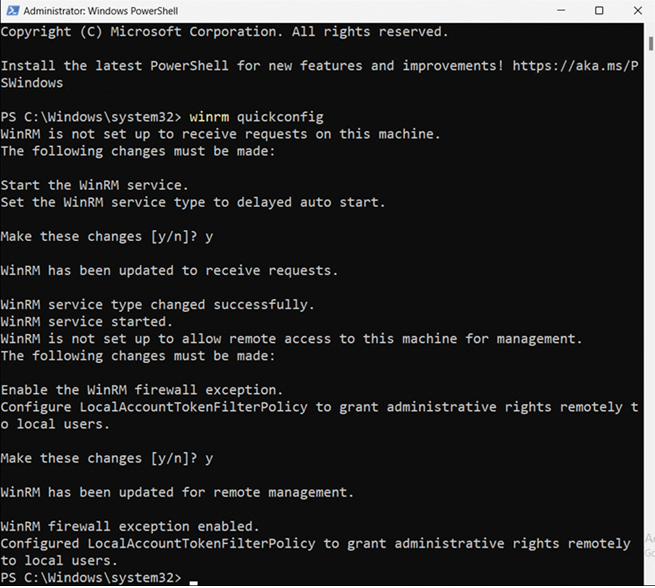Close the Administrator PowerShell window

(637, 10)
